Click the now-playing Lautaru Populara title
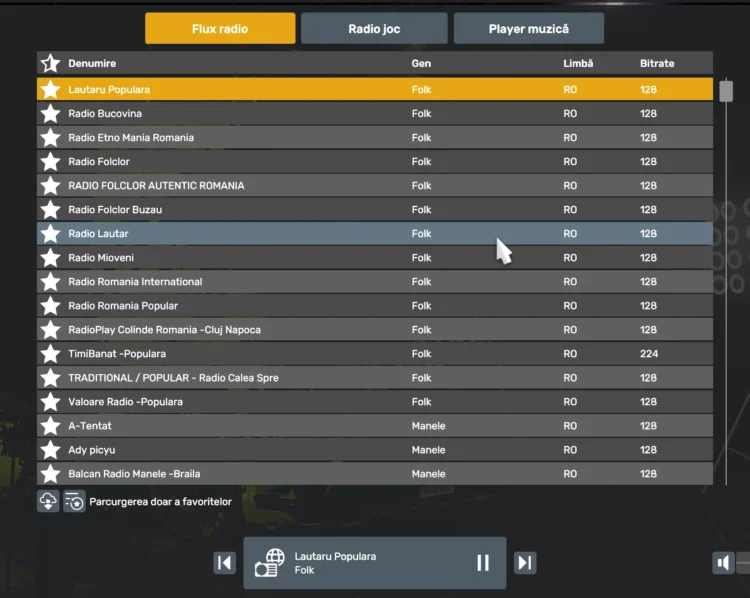Screen dimensions: 750x598 coord(335,556)
